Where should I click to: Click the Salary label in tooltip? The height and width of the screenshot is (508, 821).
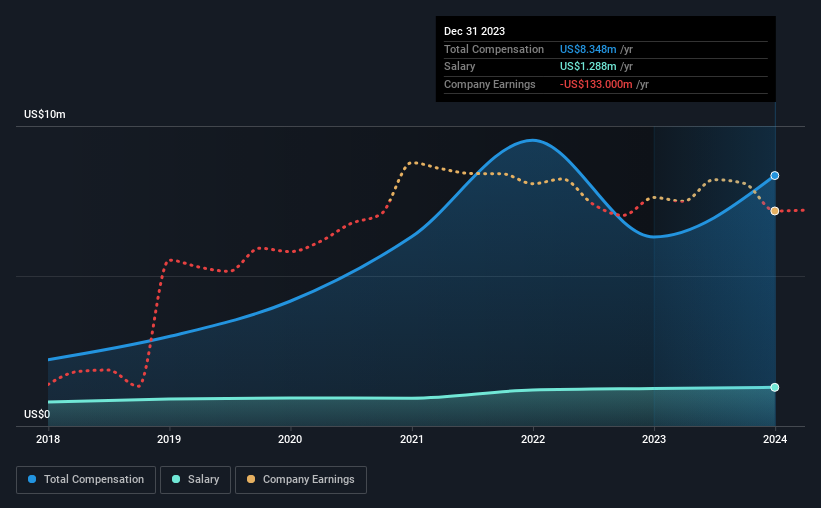[459, 67]
